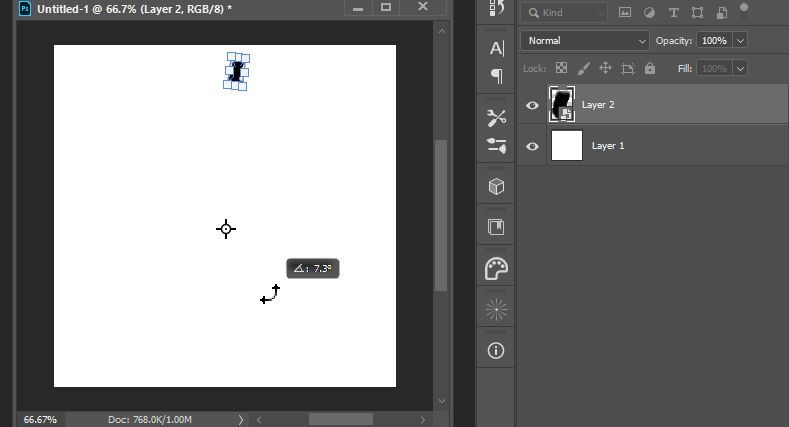
Task: Lock transparent pixels for the layer
Action: [561, 68]
